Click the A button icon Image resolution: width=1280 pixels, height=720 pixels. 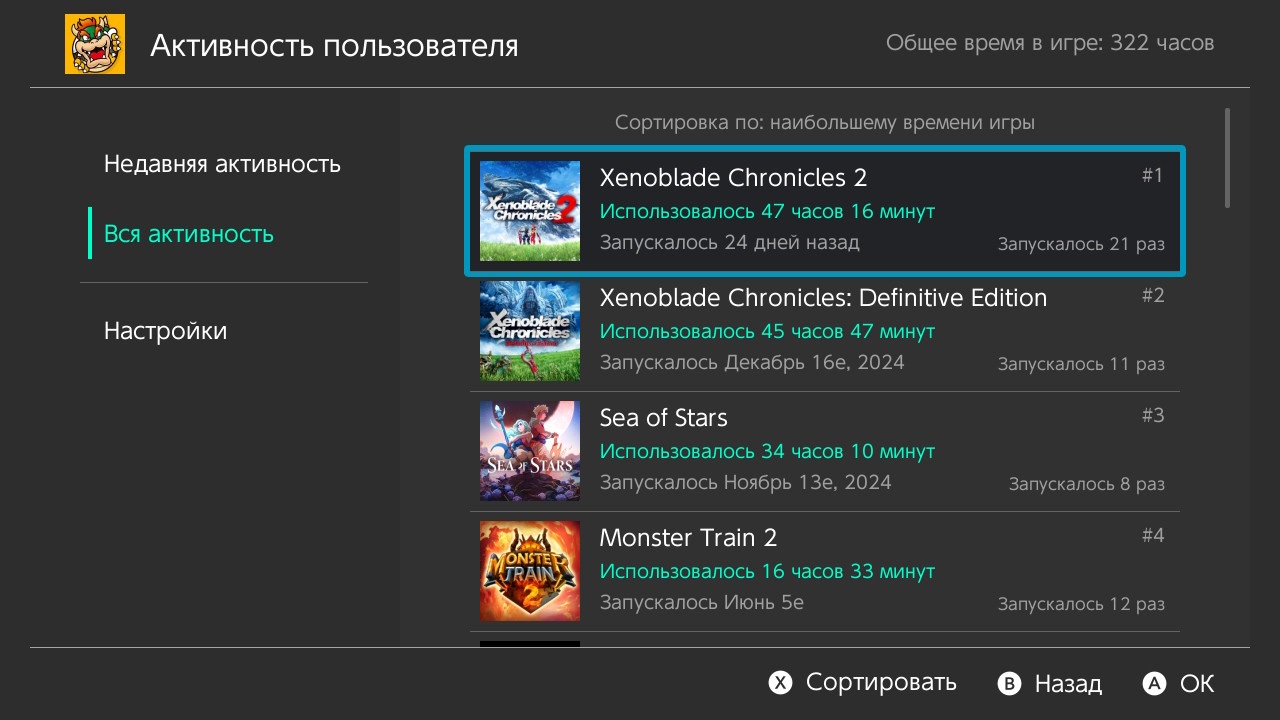point(1155,684)
